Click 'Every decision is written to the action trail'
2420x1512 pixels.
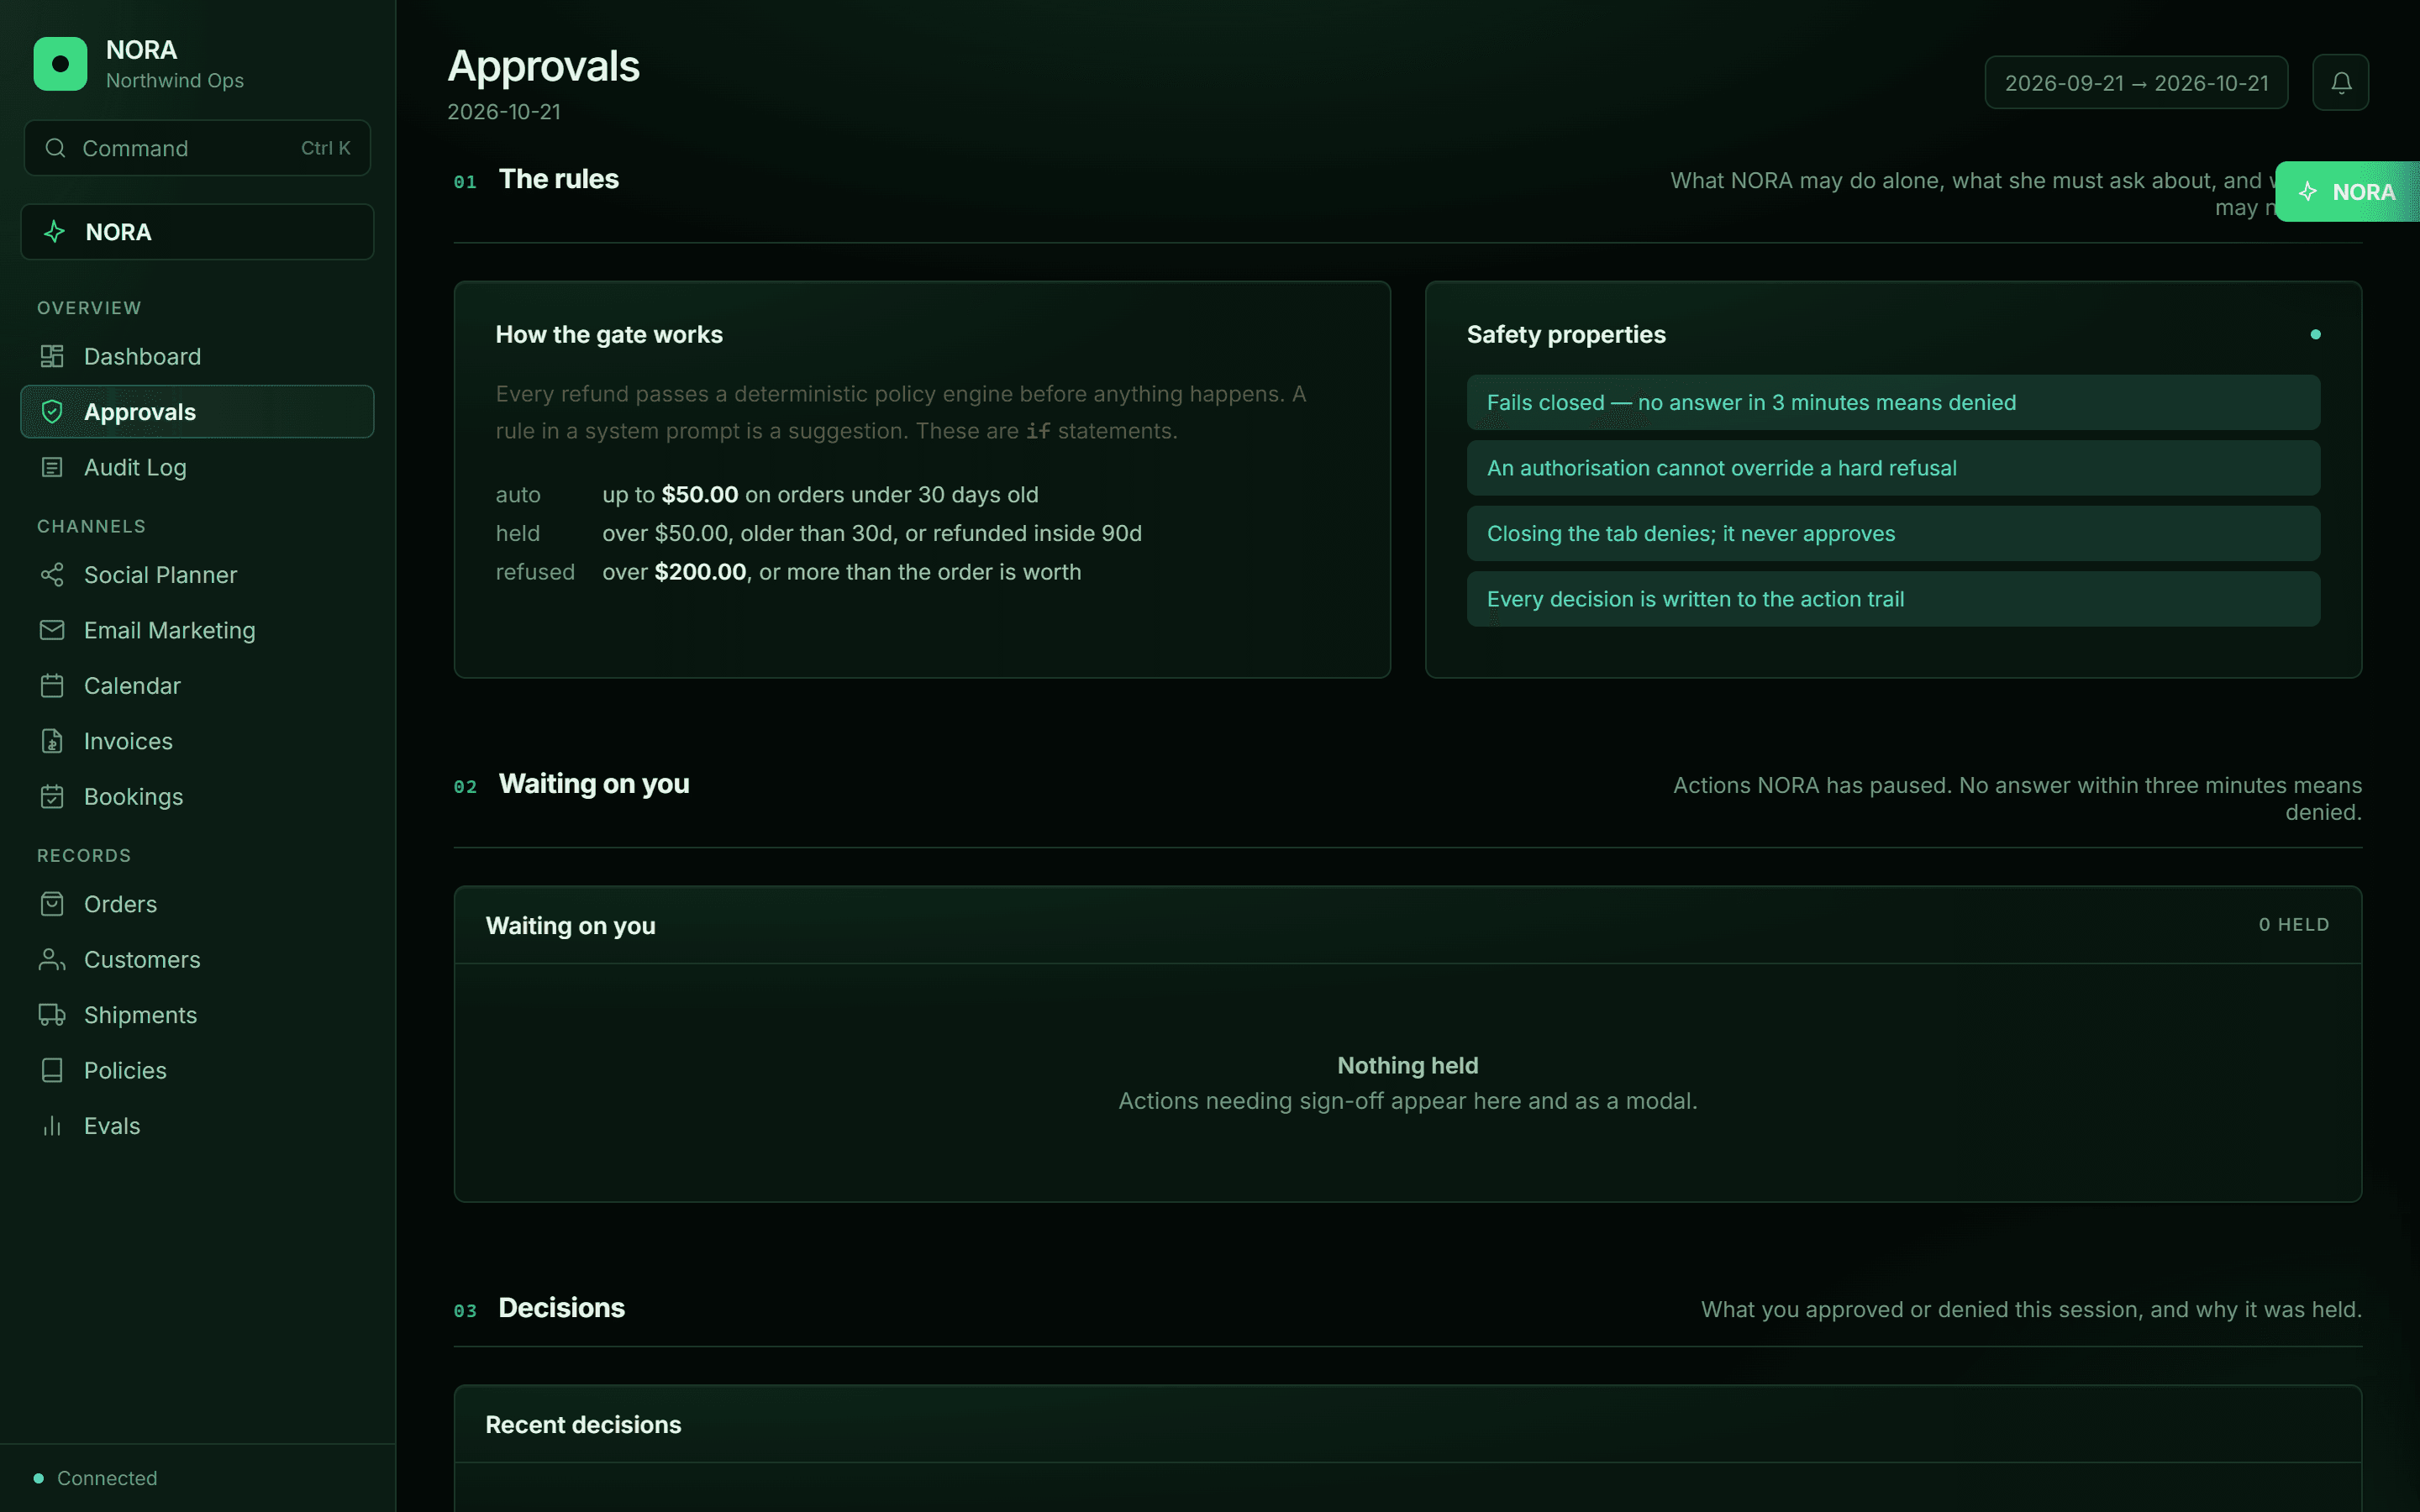click(x=1893, y=599)
